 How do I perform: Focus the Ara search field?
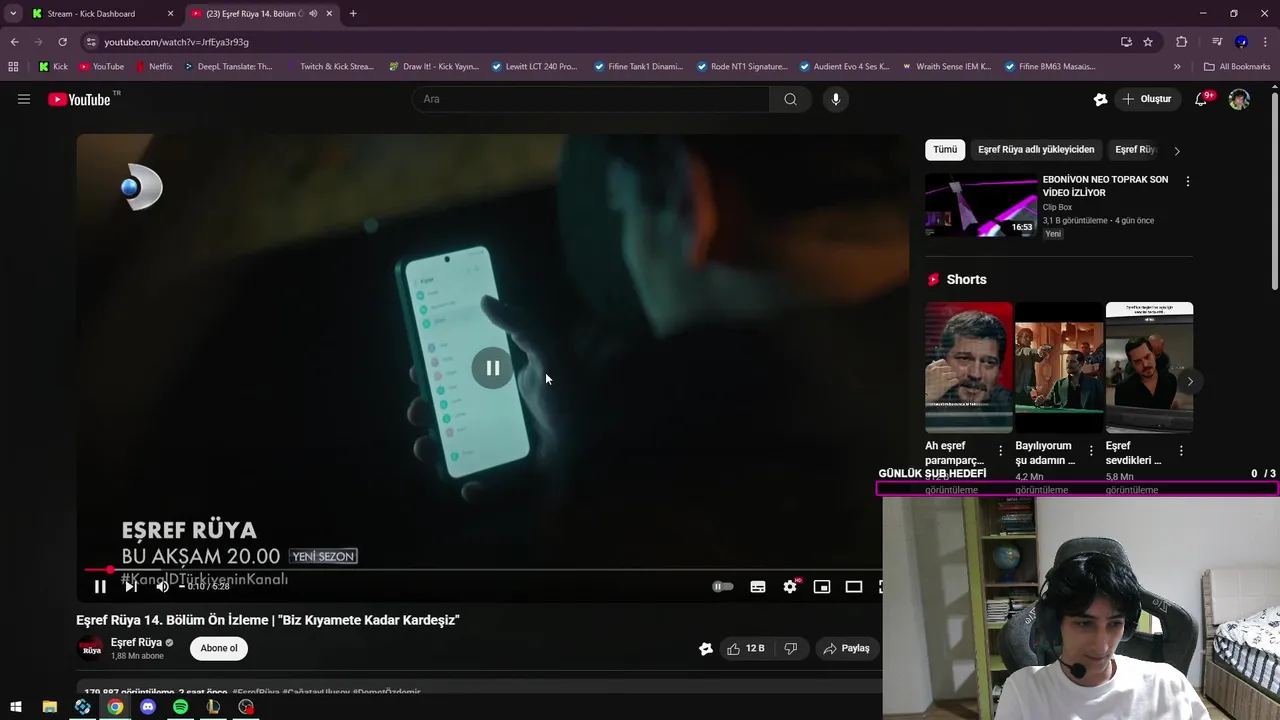(590, 99)
